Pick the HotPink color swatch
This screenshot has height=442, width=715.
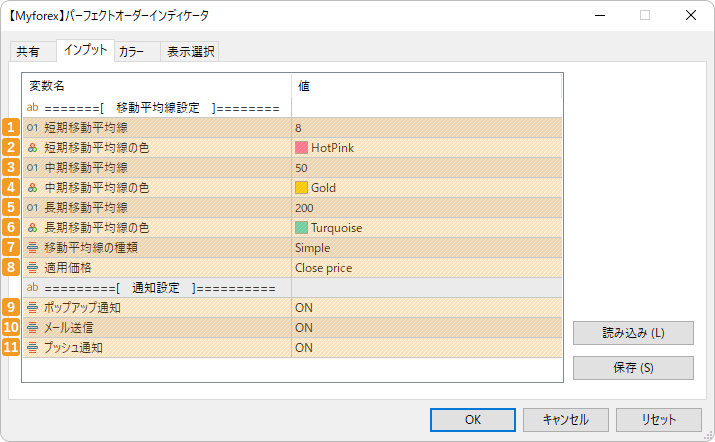click(x=301, y=148)
